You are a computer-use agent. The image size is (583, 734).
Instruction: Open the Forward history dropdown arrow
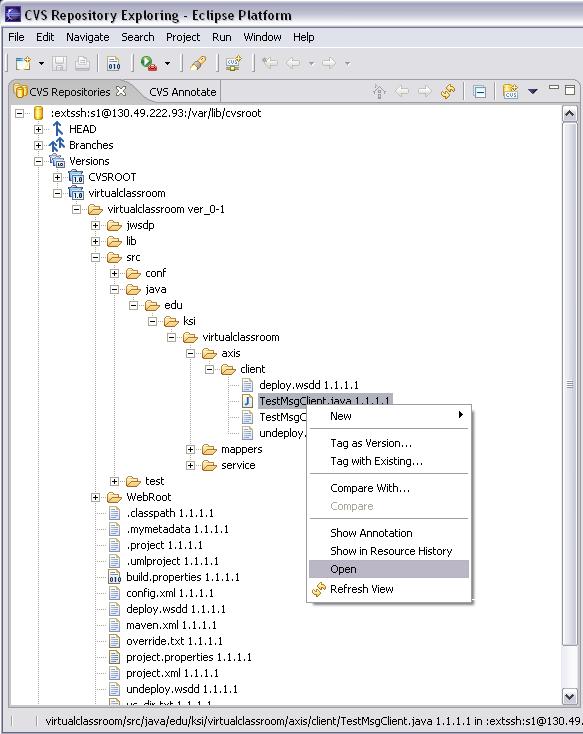tap(347, 63)
